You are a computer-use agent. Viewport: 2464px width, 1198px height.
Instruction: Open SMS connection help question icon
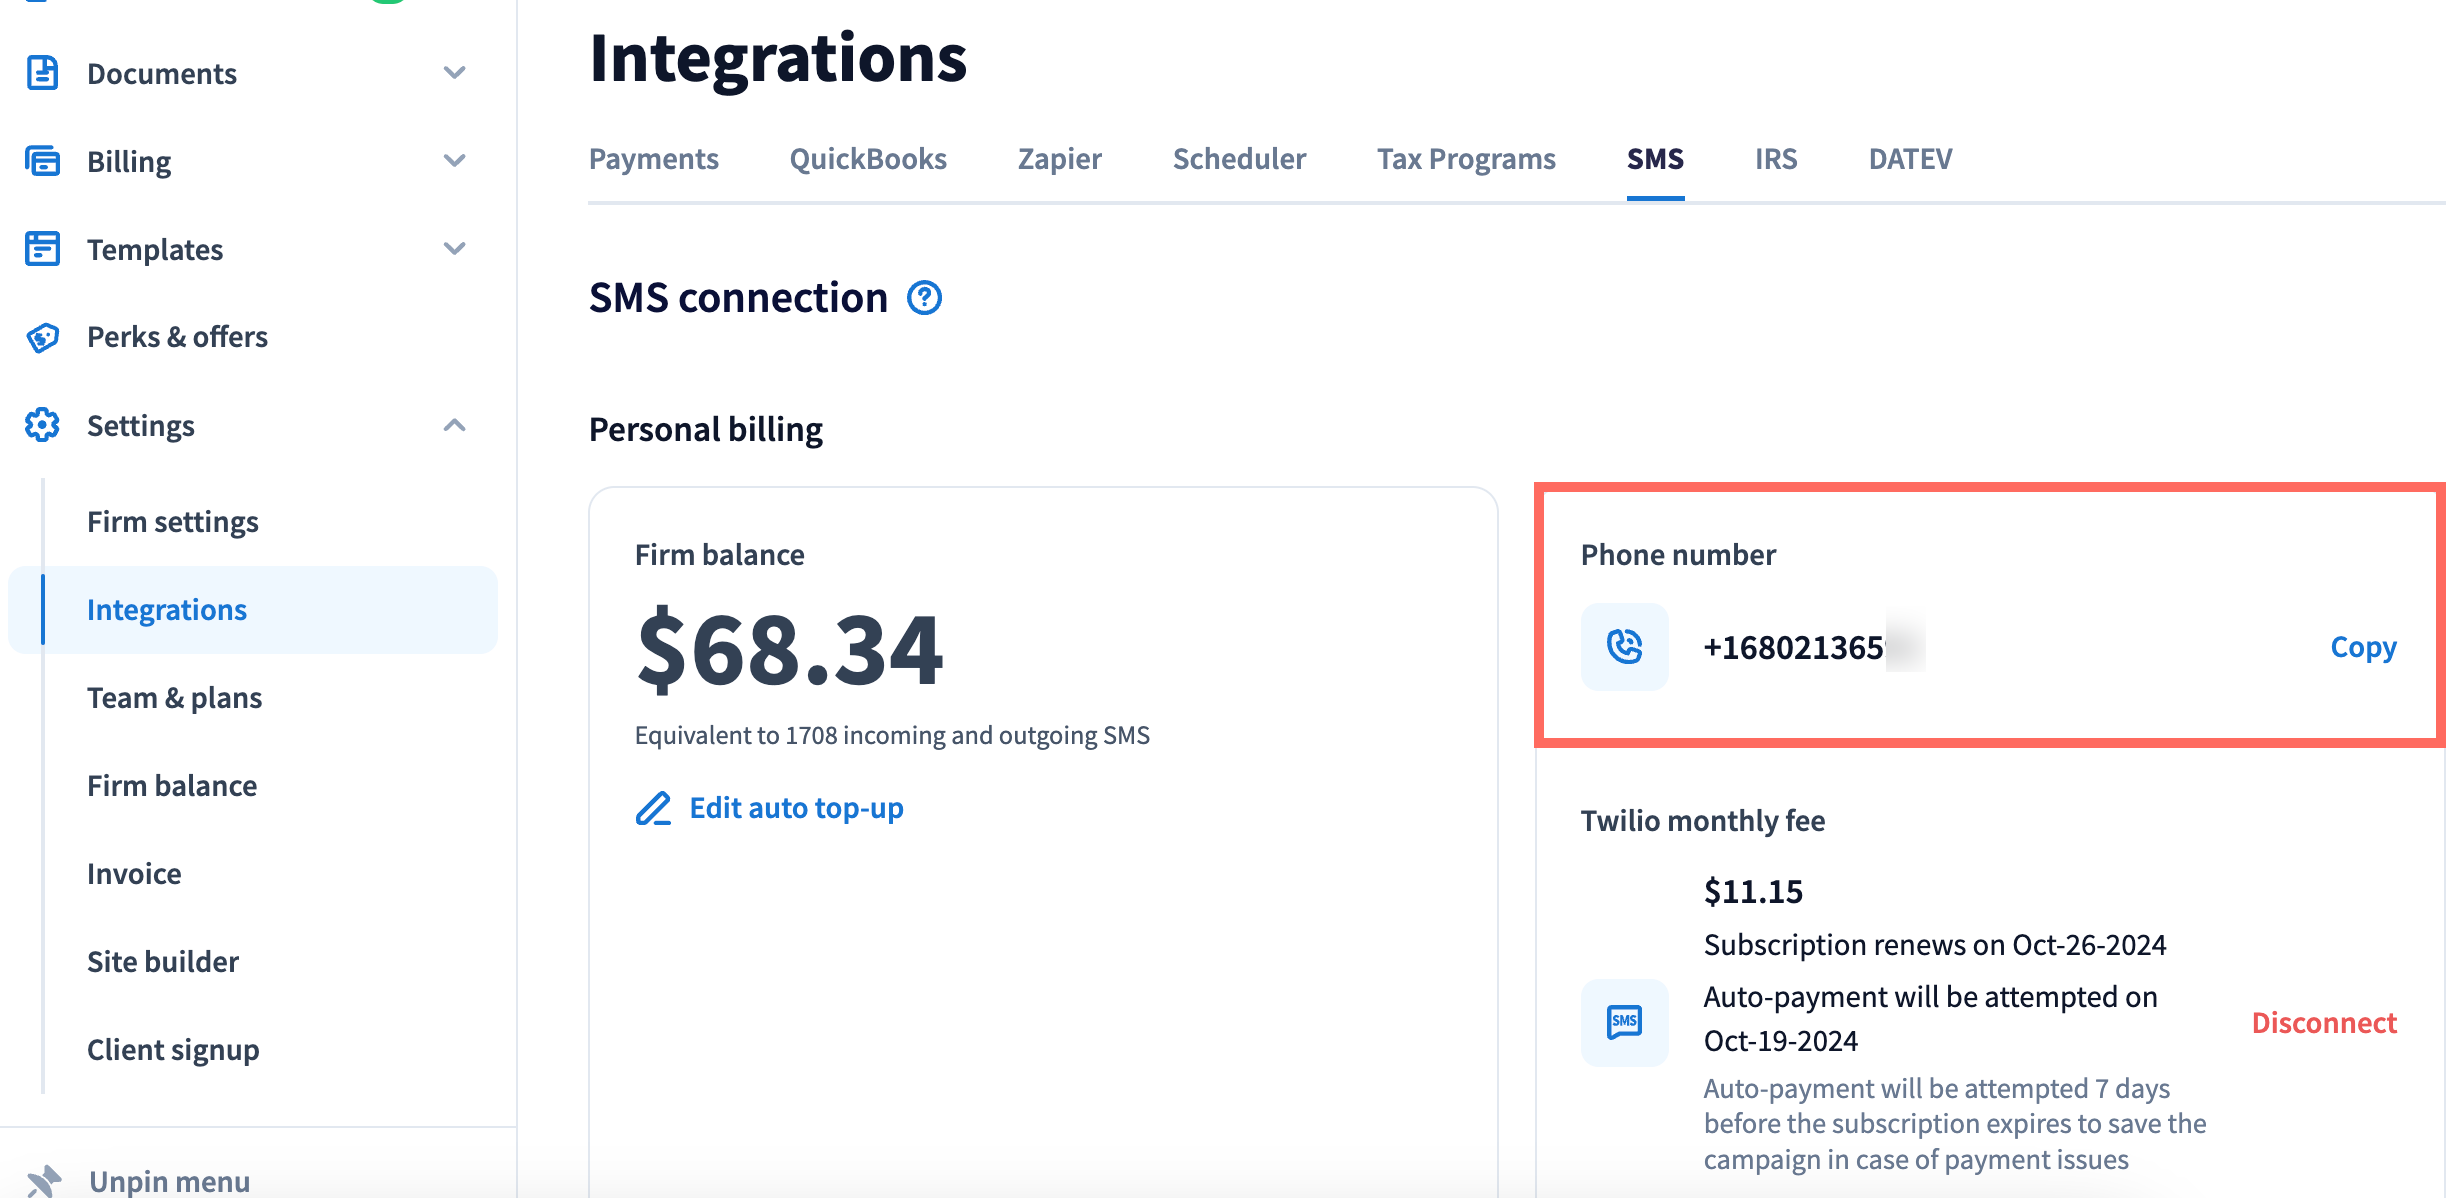[x=924, y=298]
